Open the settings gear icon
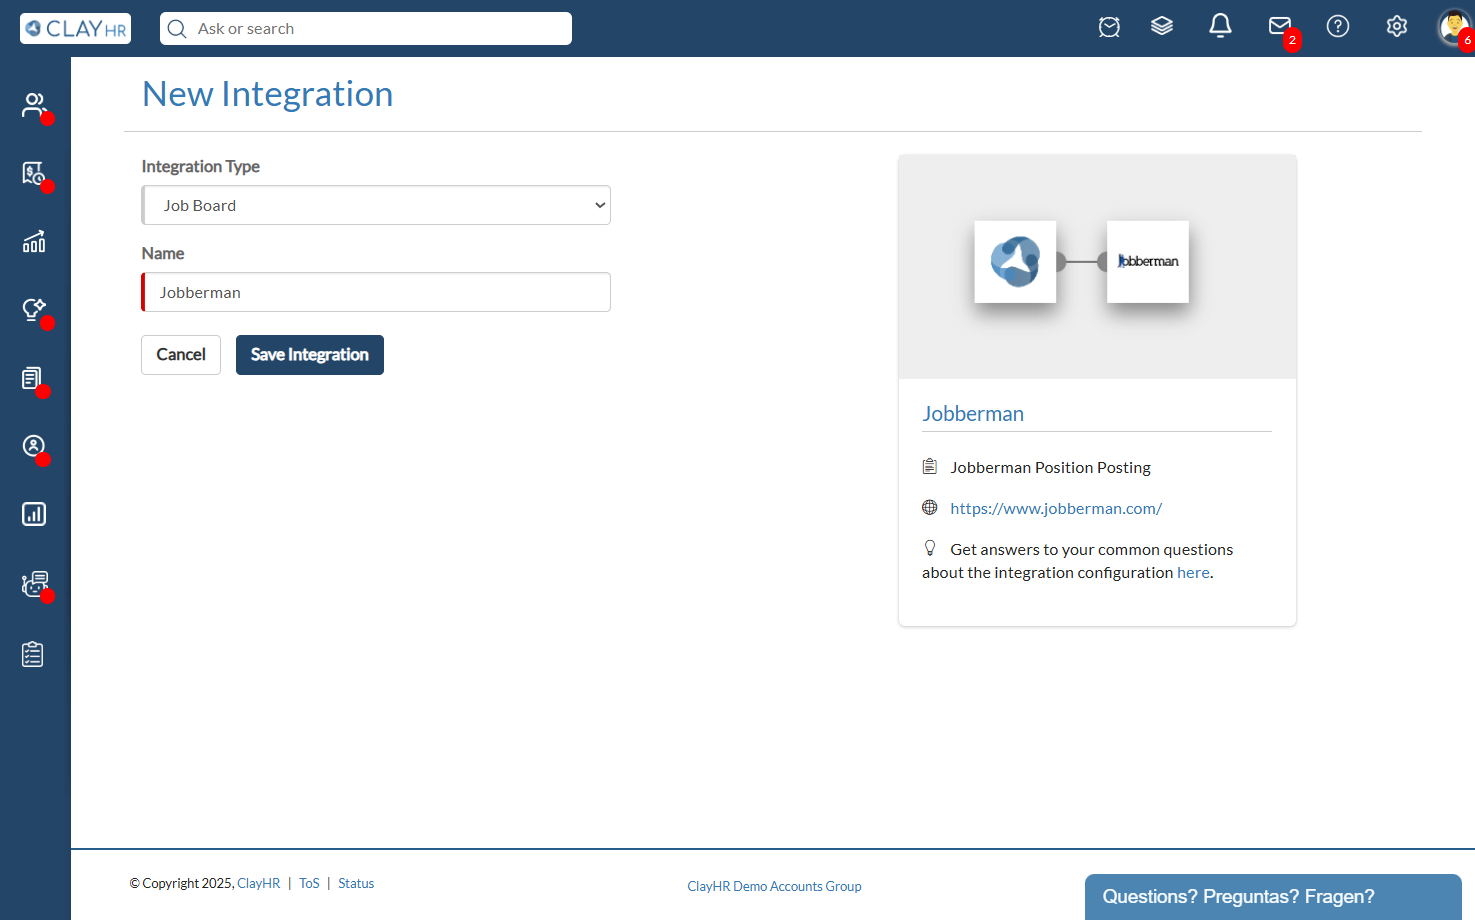1475x920 pixels. click(1397, 27)
